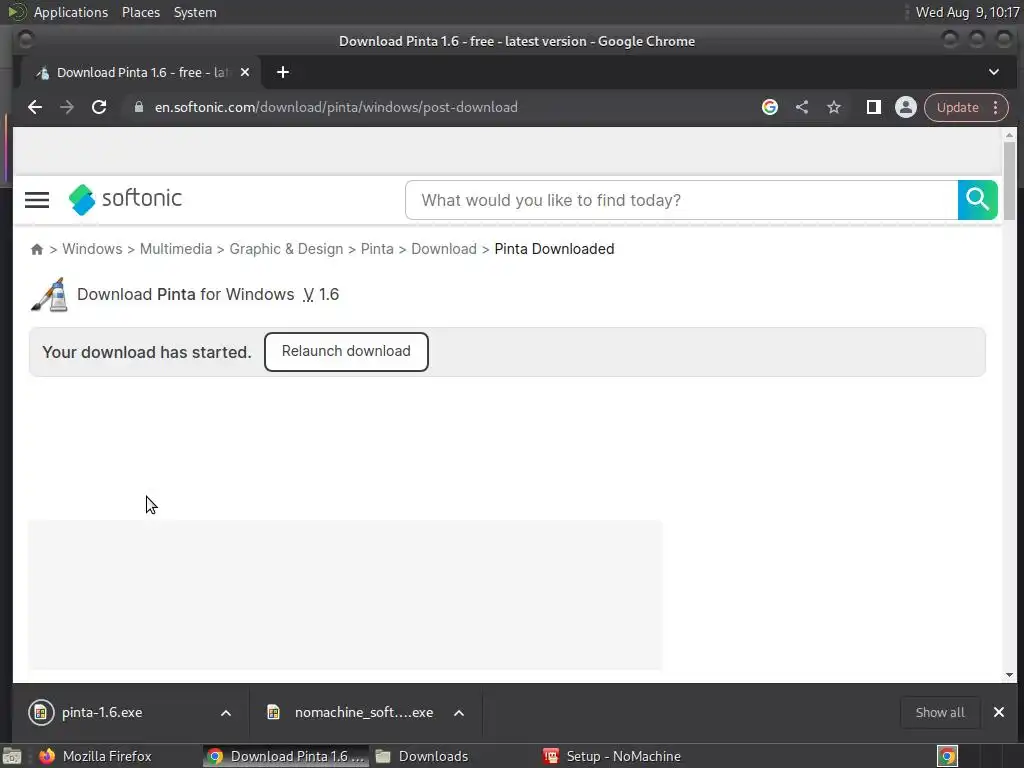
Task: Select the Download Pinta 1.6 taskbar entry
Action: coord(286,756)
